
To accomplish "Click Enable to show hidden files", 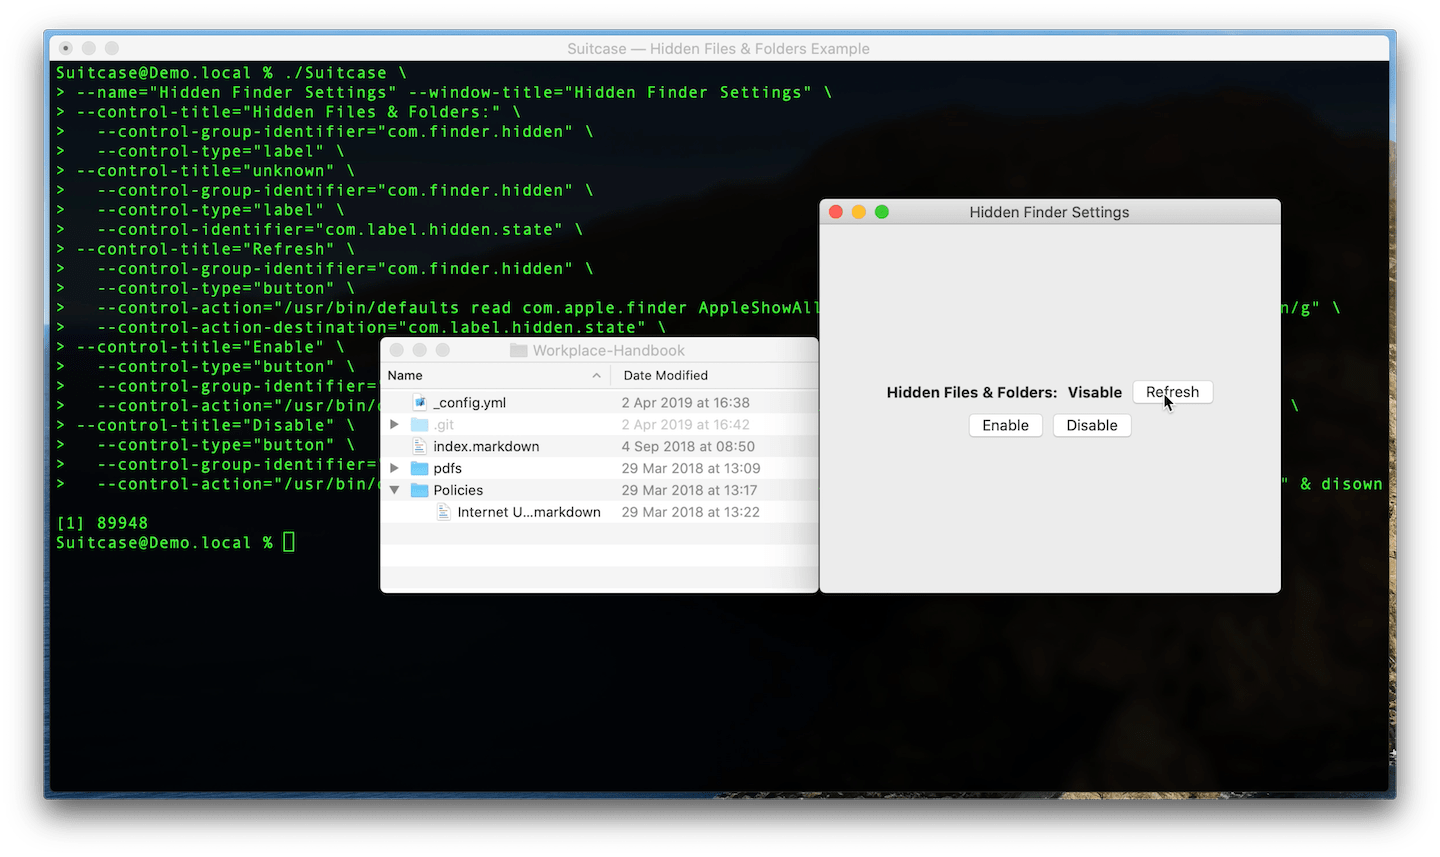I will pos(1005,425).
